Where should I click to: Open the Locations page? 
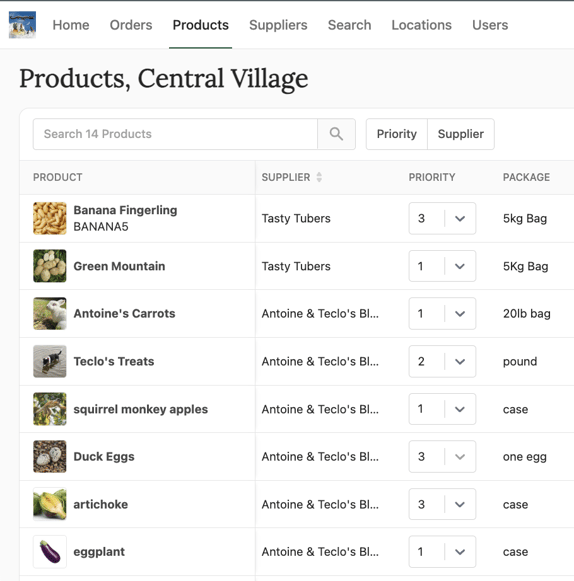422,25
